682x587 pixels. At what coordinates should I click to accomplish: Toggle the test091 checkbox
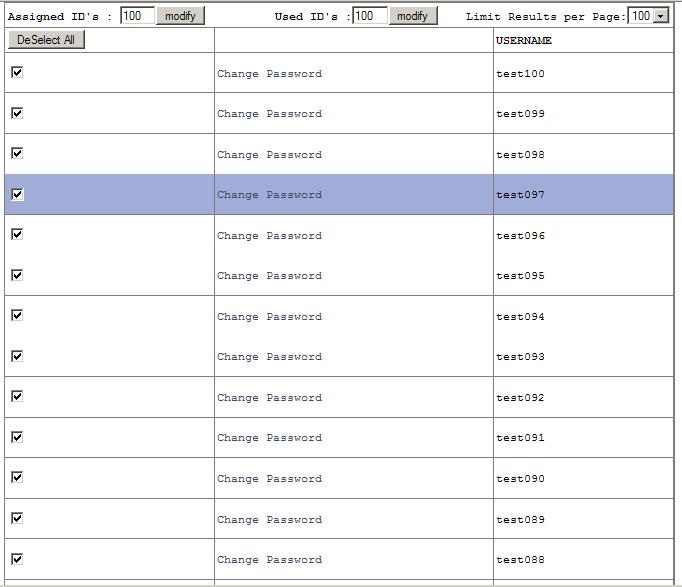(x=17, y=437)
